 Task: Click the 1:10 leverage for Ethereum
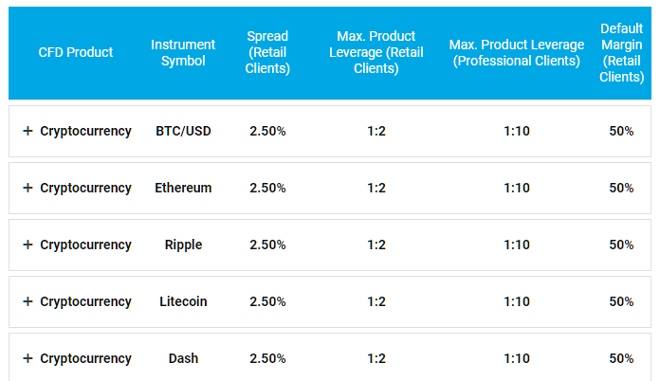(517, 188)
